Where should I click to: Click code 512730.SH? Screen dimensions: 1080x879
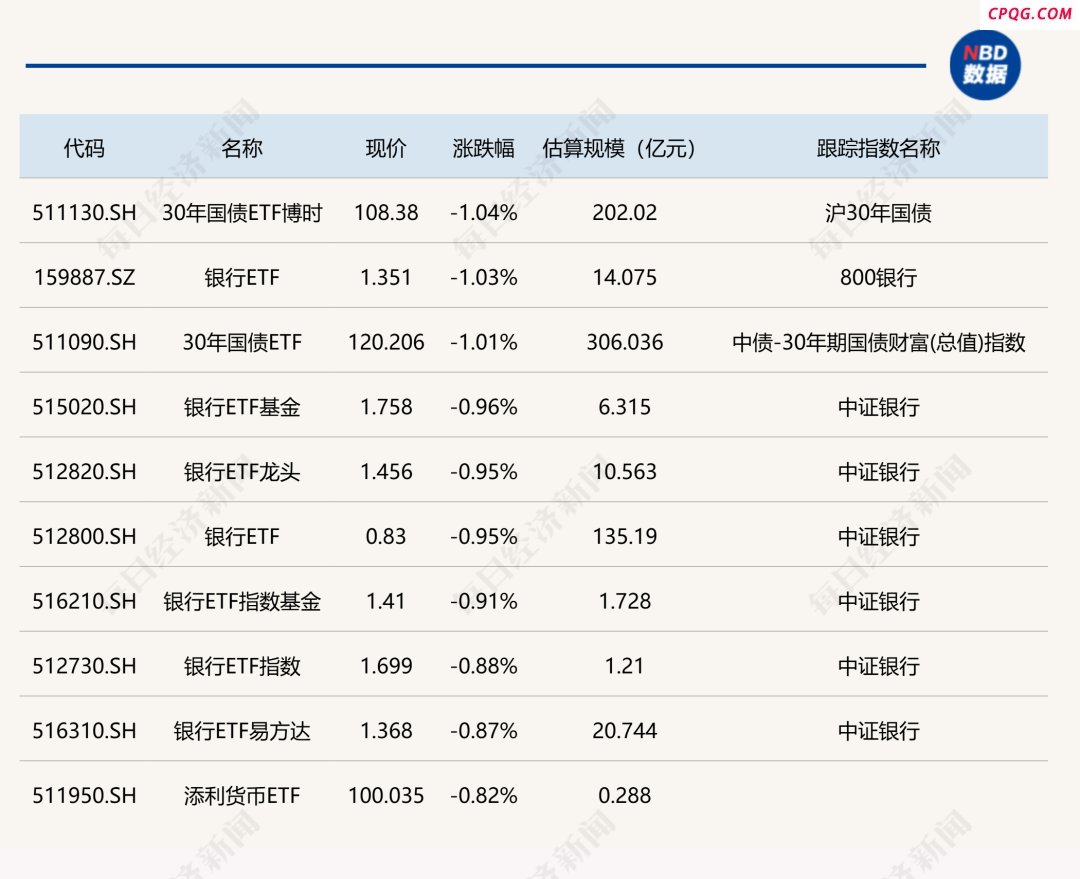[x=84, y=666]
